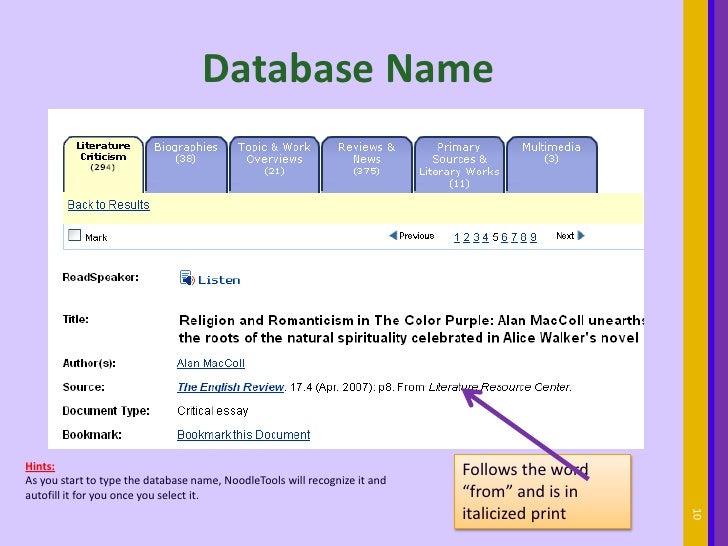Click the article title beginning 'Religion and Romanticism'
This screenshot has height=546, width=728.
coord(410,329)
